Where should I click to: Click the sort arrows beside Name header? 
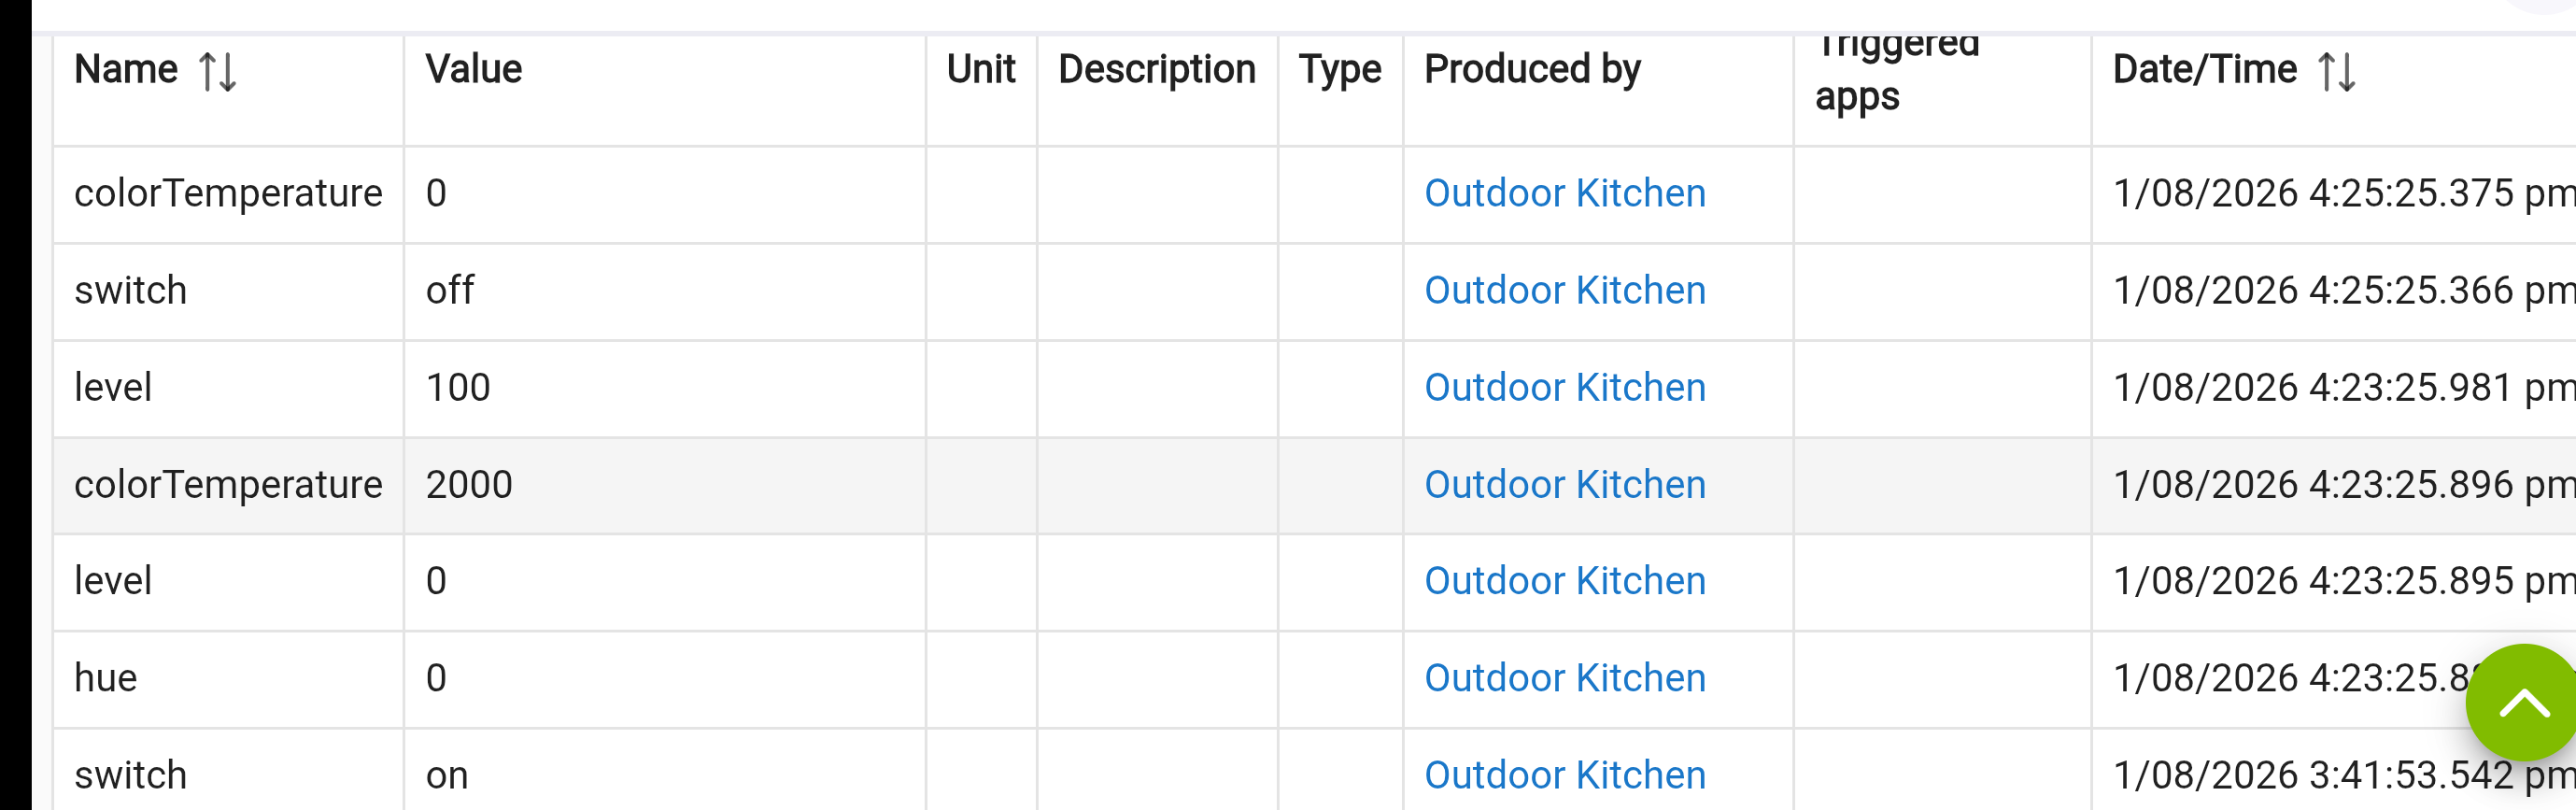[x=217, y=72]
